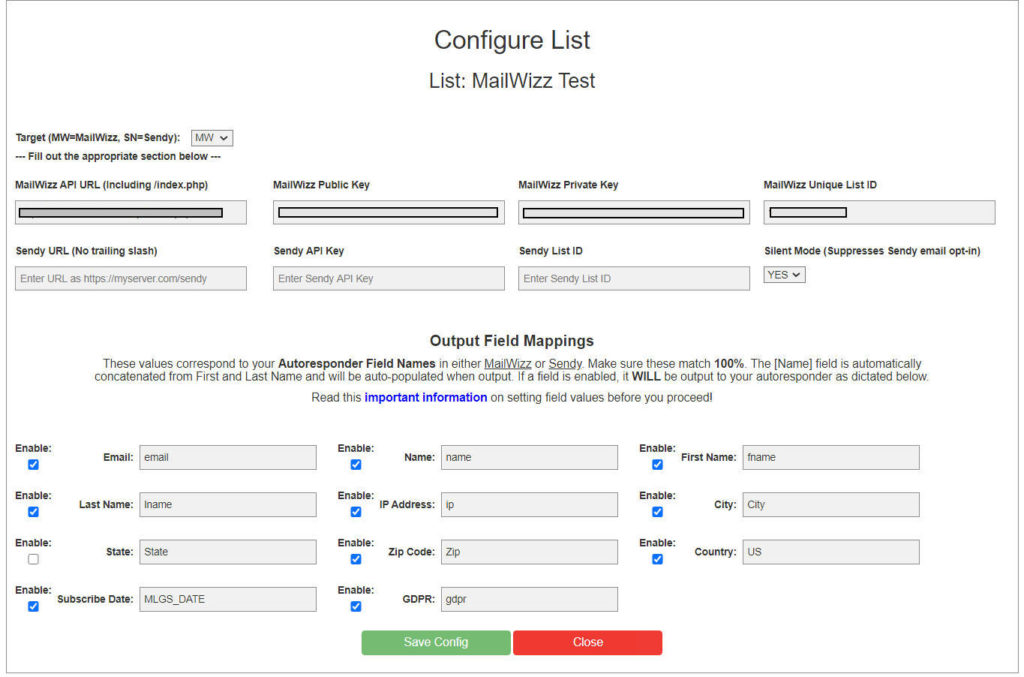Select the Email mapping field

(x=228, y=458)
